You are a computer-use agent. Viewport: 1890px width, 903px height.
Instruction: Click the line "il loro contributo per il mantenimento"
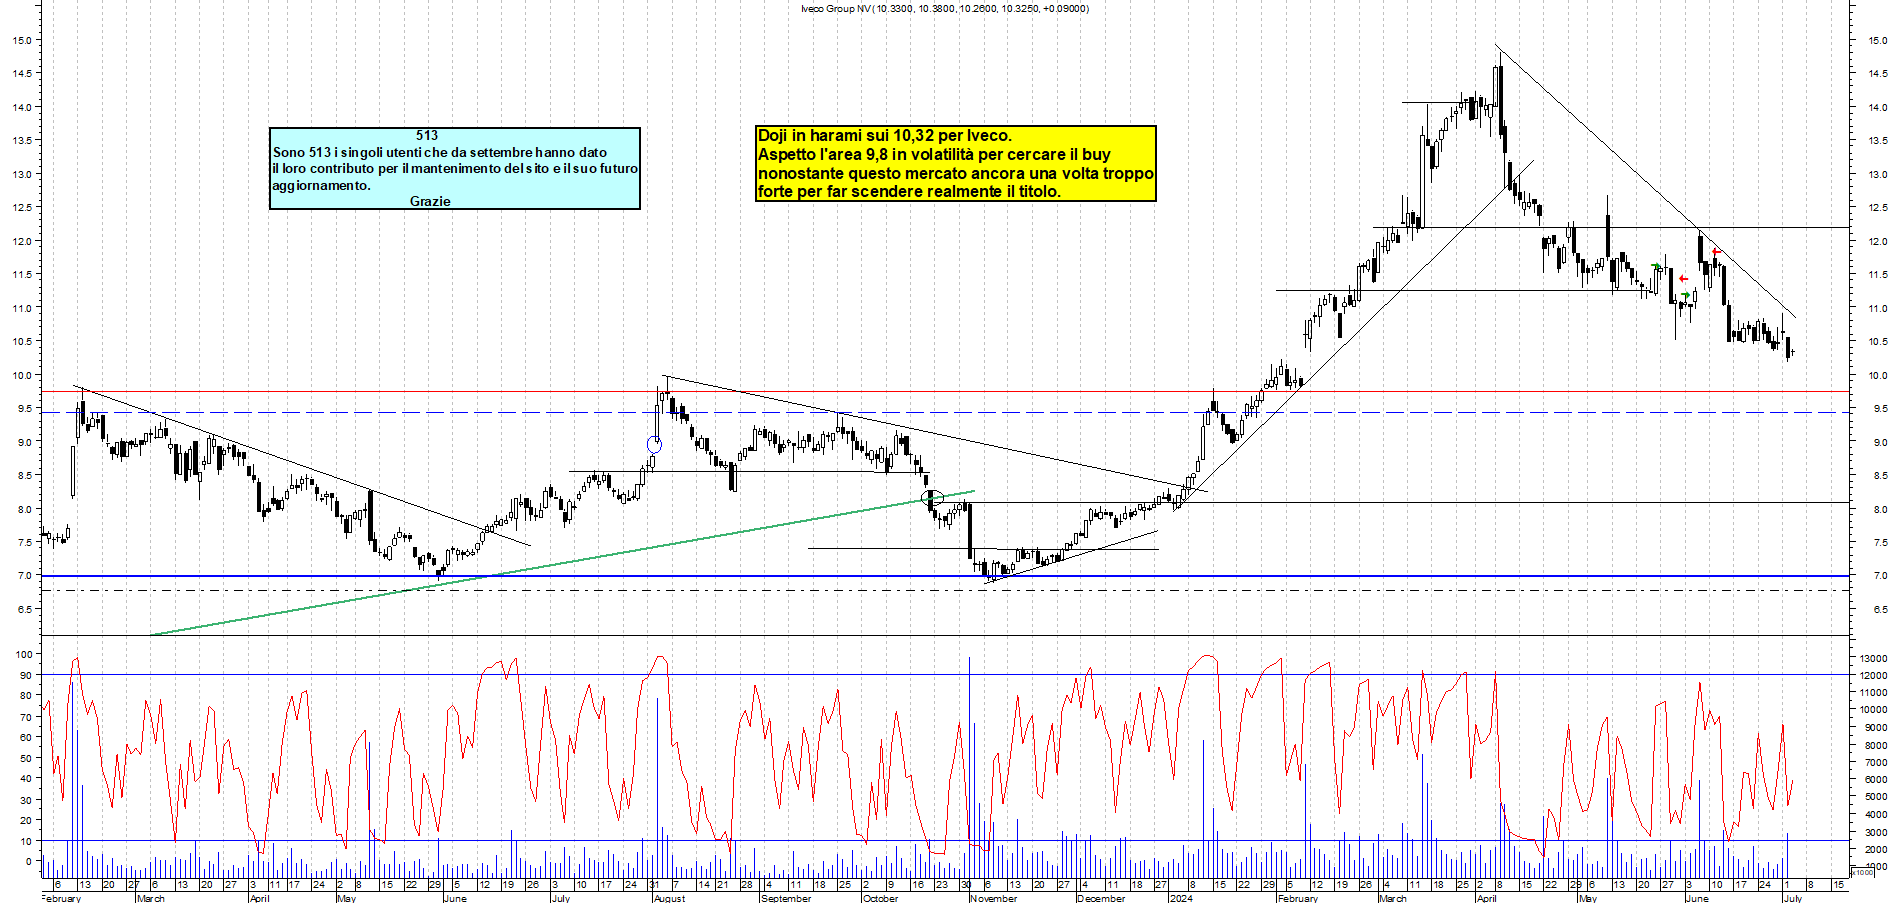pyautogui.click(x=455, y=168)
